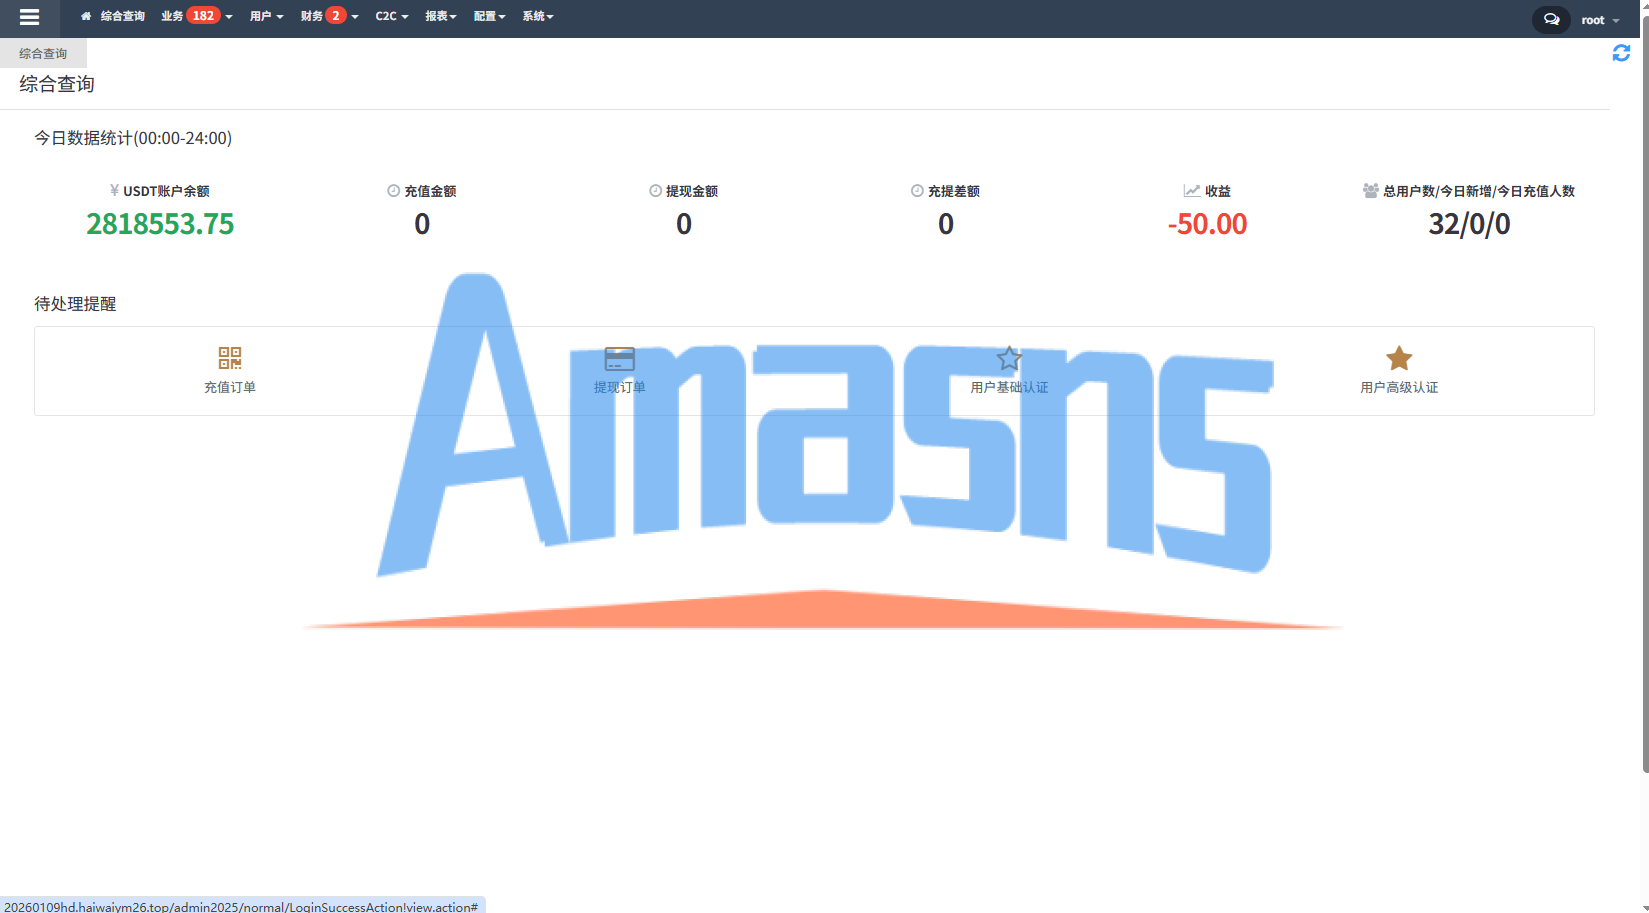Click the 0 value under 充提差额
Viewport: 1649px width, 913px height.
click(x=946, y=224)
